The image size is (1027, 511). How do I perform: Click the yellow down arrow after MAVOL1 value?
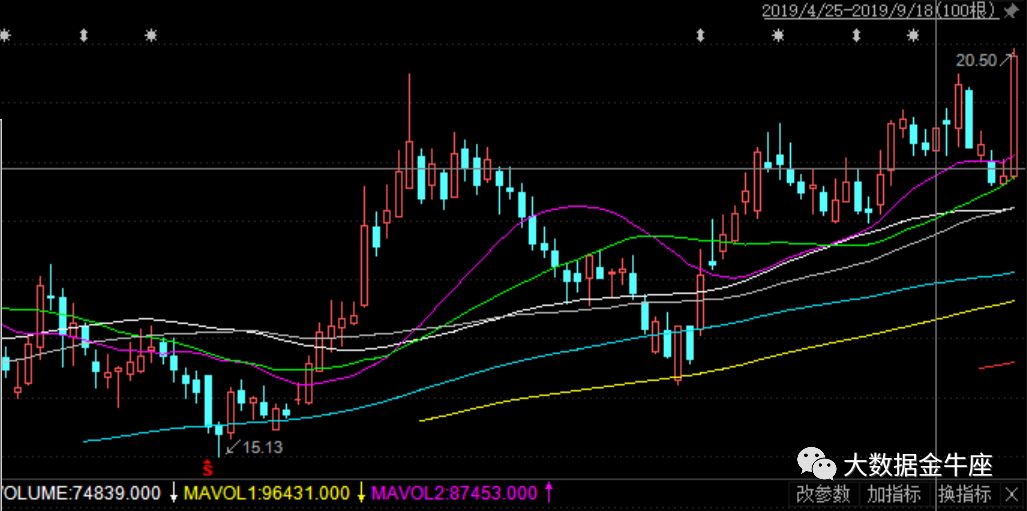(x=360, y=493)
